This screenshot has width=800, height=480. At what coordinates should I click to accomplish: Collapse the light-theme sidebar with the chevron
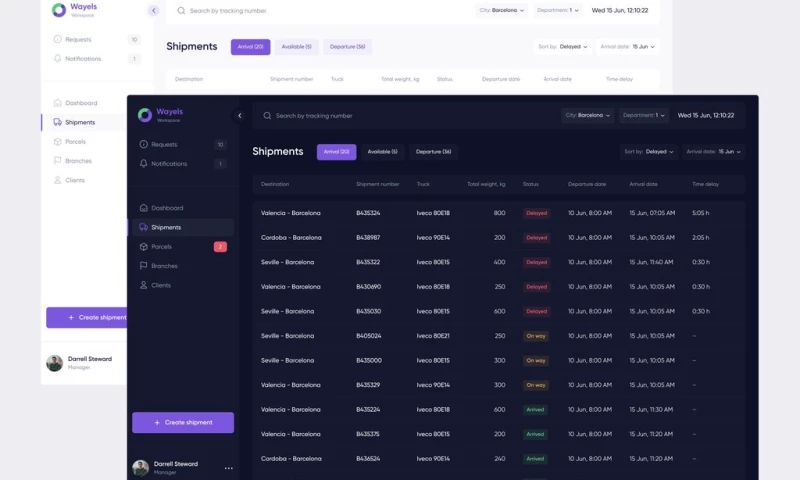tap(153, 10)
